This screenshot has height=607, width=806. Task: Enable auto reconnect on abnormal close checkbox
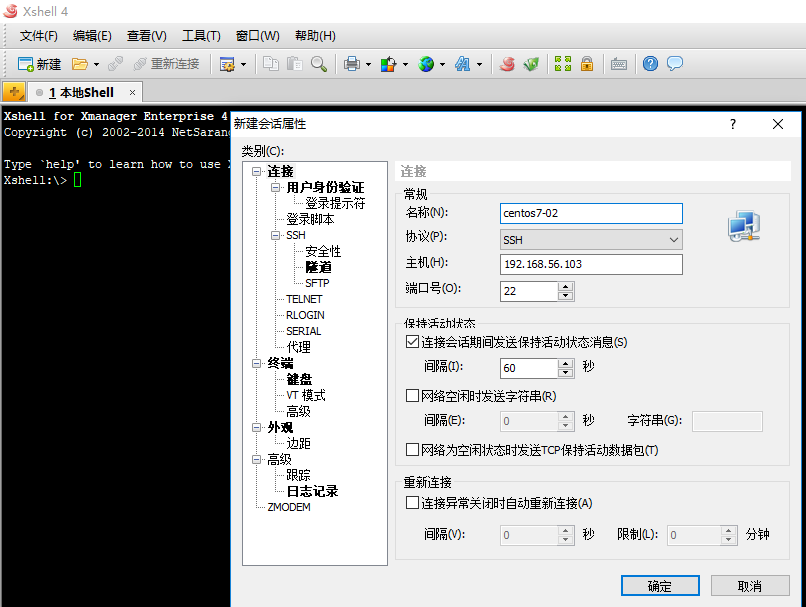tap(412, 503)
